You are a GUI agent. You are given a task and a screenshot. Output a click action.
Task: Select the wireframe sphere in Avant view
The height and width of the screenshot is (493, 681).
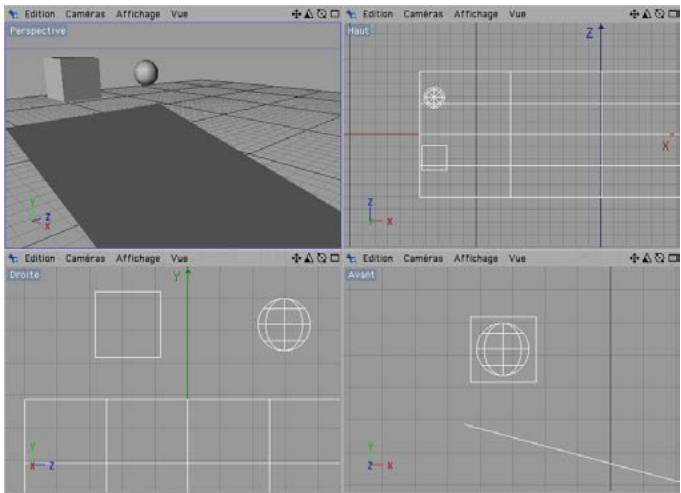[503, 349]
